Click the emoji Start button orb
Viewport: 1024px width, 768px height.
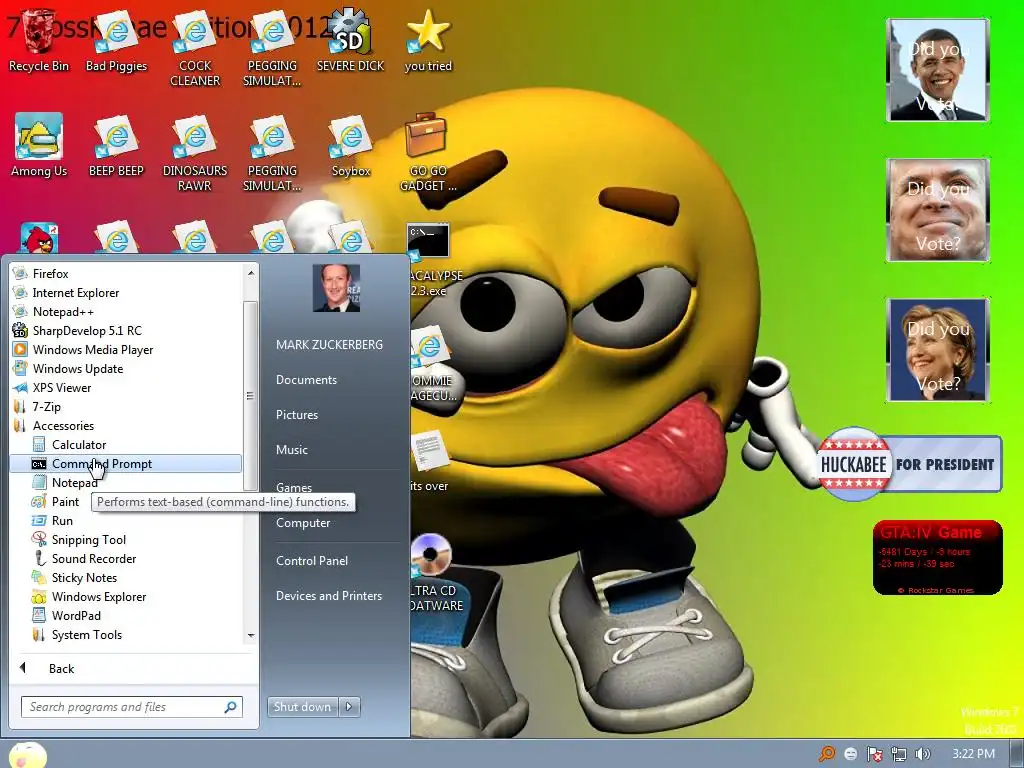(28, 755)
